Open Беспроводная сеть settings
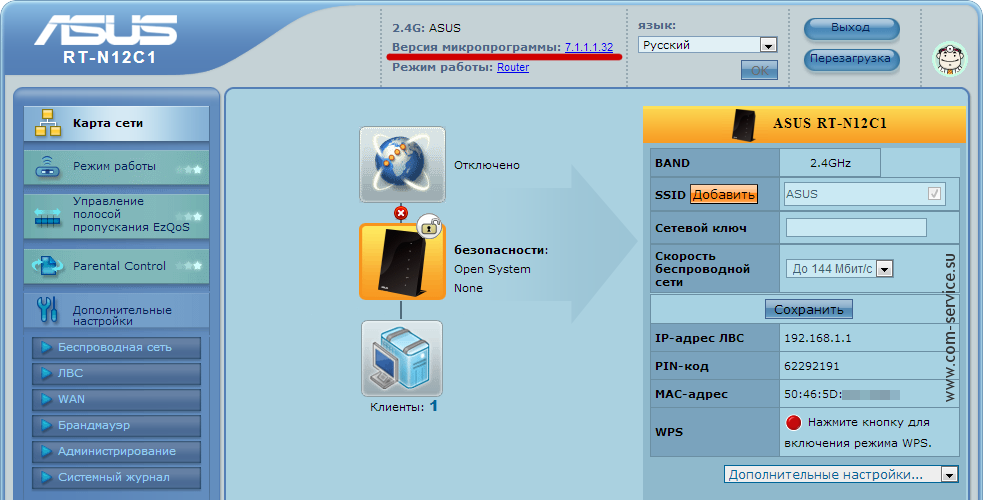Viewport: 983px width, 500px height. pyautogui.click(x=117, y=348)
